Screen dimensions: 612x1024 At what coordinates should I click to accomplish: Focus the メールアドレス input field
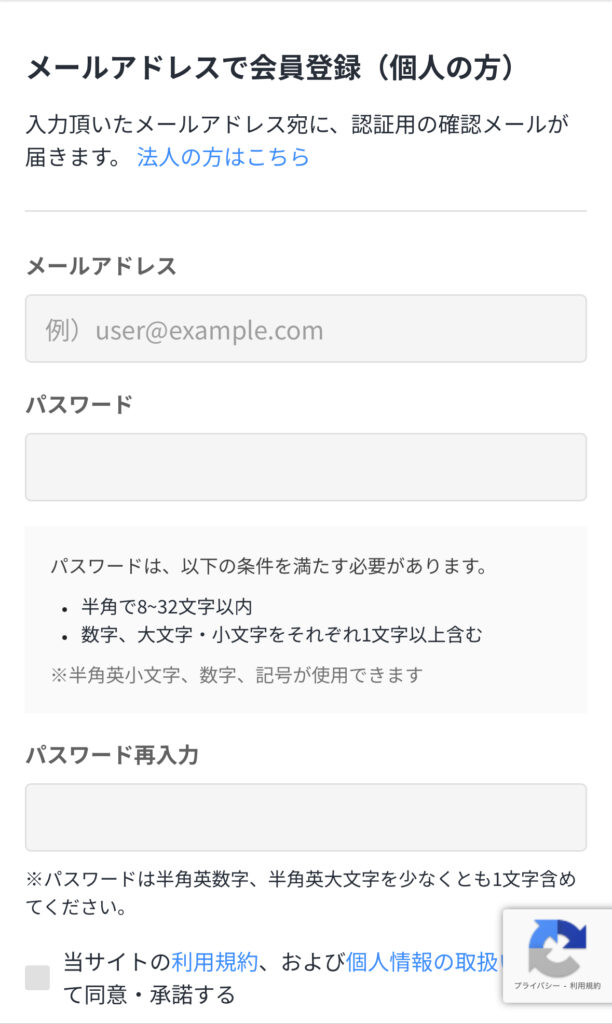click(x=306, y=329)
